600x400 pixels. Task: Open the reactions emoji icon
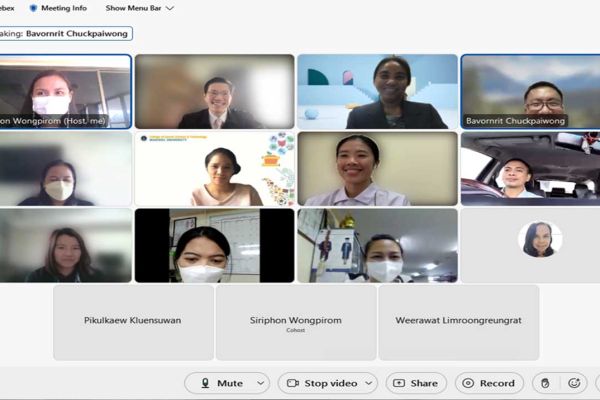pos(574,383)
